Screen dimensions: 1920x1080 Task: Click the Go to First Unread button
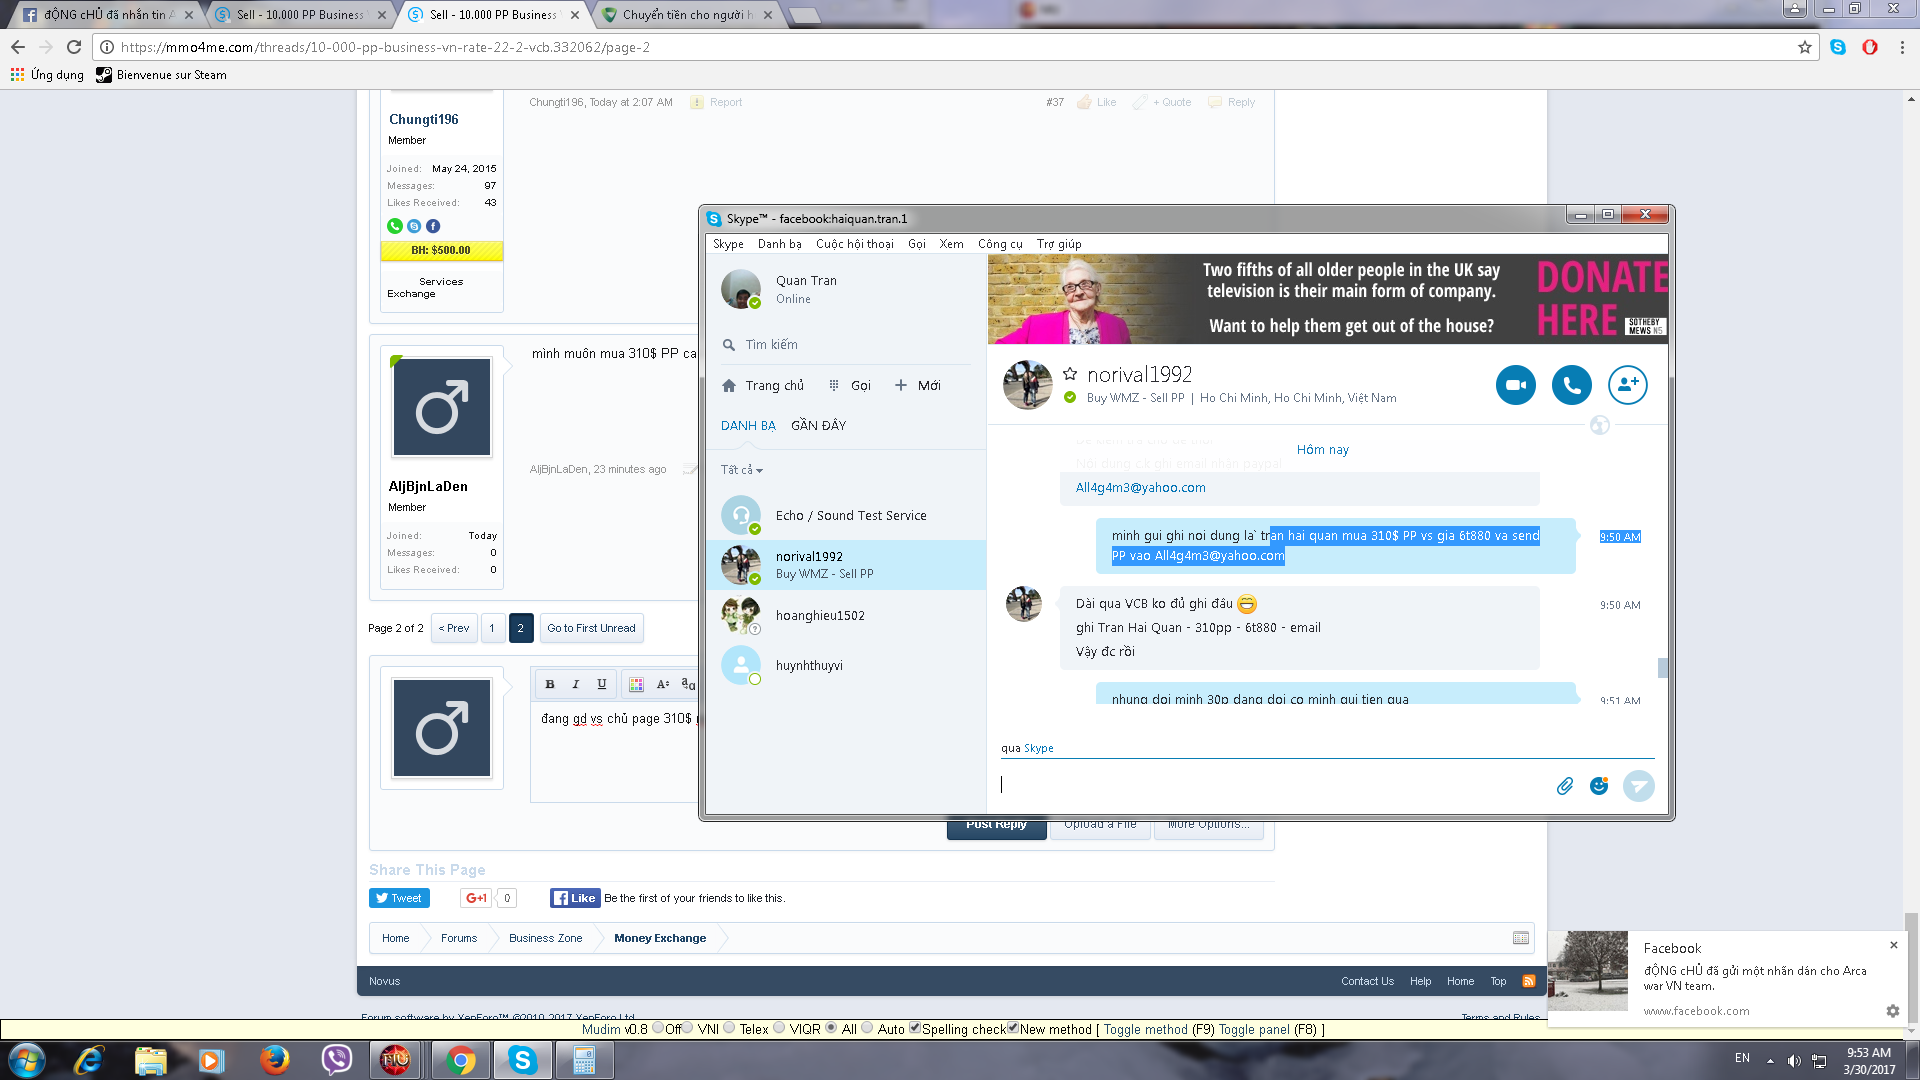point(591,628)
